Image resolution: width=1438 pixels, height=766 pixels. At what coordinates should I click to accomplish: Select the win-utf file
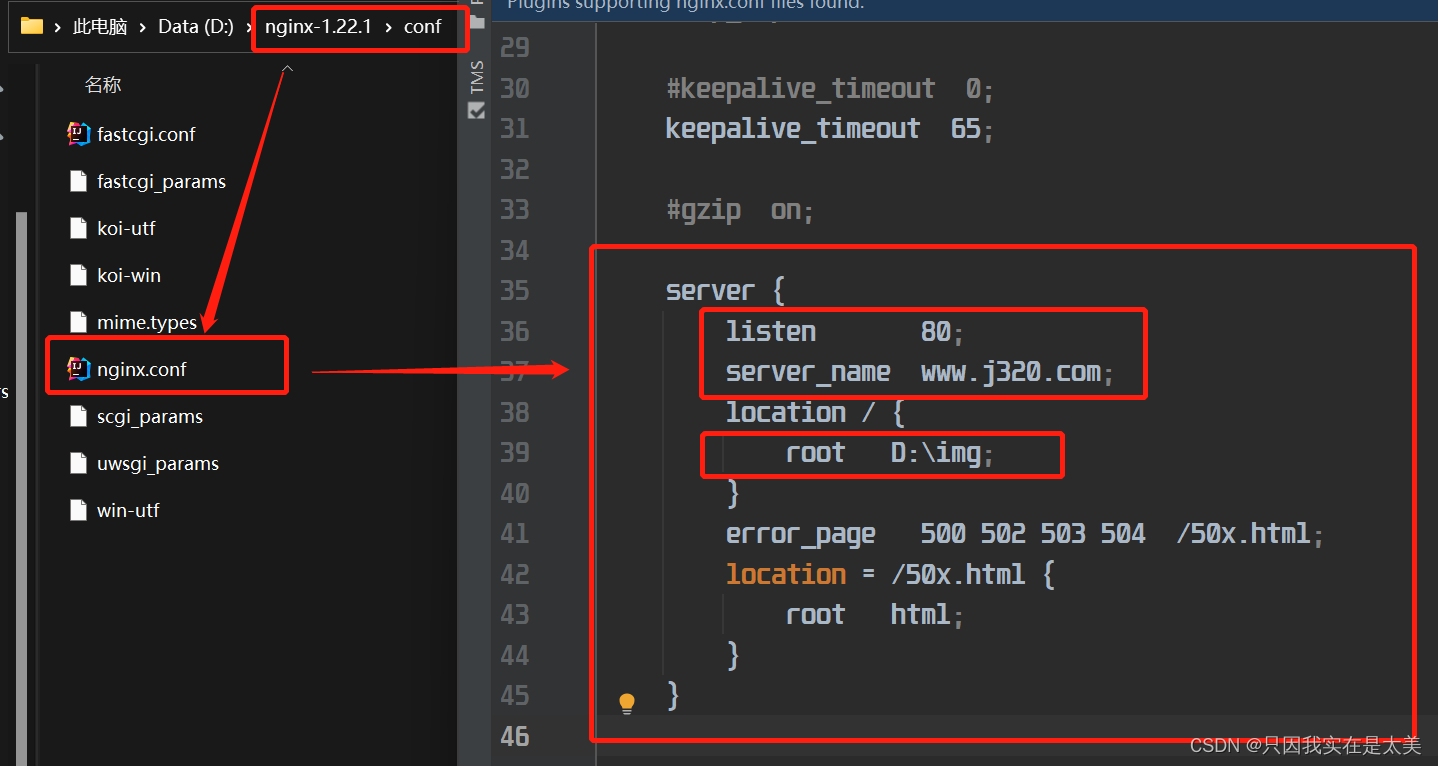pyautogui.click(x=128, y=510)
